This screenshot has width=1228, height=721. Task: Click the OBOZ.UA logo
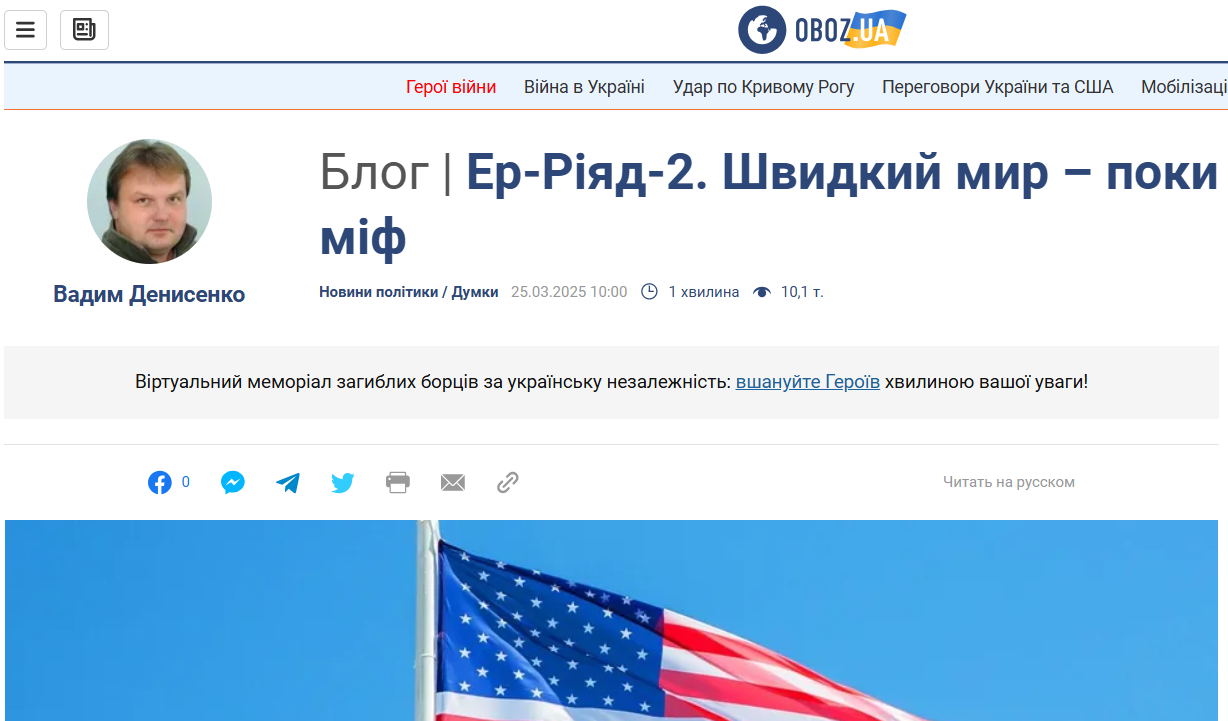(822, 30)
